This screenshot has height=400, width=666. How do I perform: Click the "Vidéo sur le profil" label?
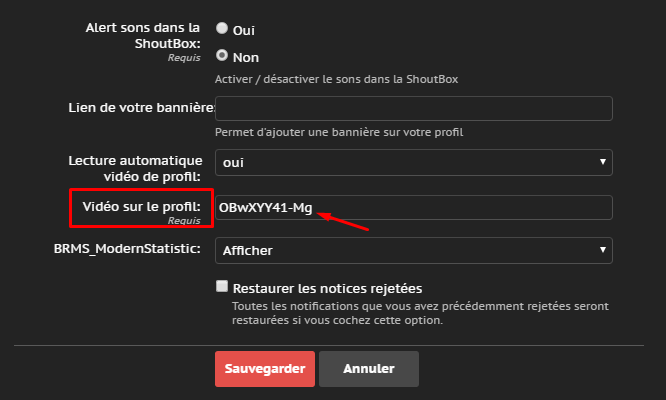pyautogui.click(x=141, y=206)
